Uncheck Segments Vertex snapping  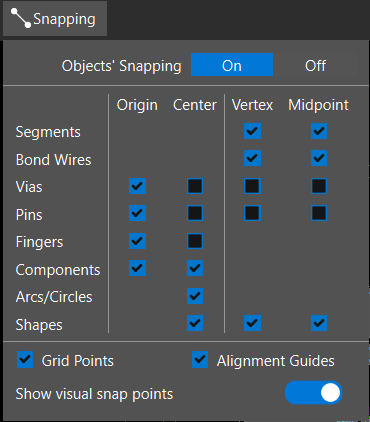click(252, 131)
